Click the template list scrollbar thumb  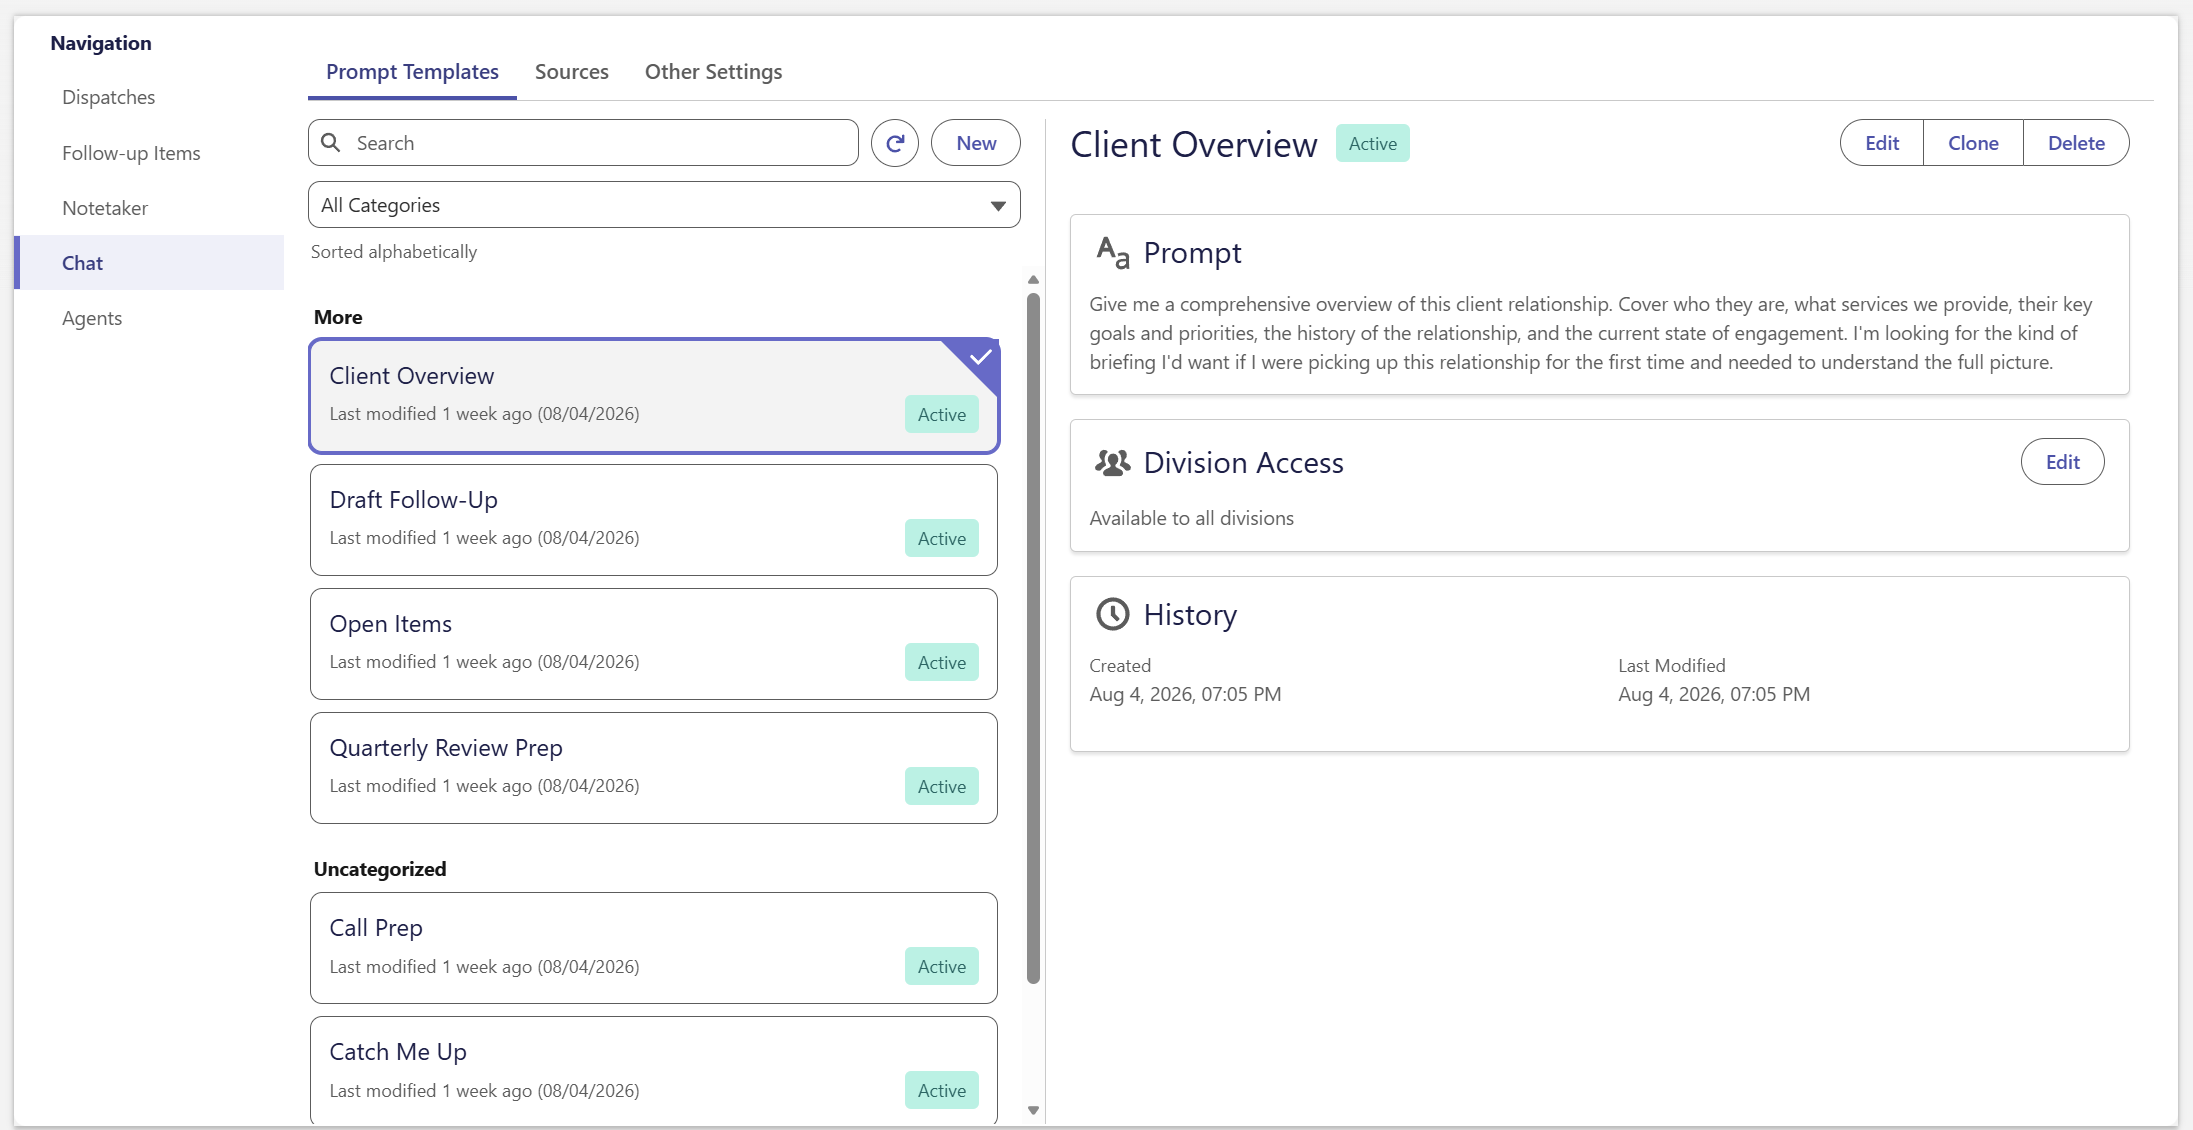tap(1033, 638)
